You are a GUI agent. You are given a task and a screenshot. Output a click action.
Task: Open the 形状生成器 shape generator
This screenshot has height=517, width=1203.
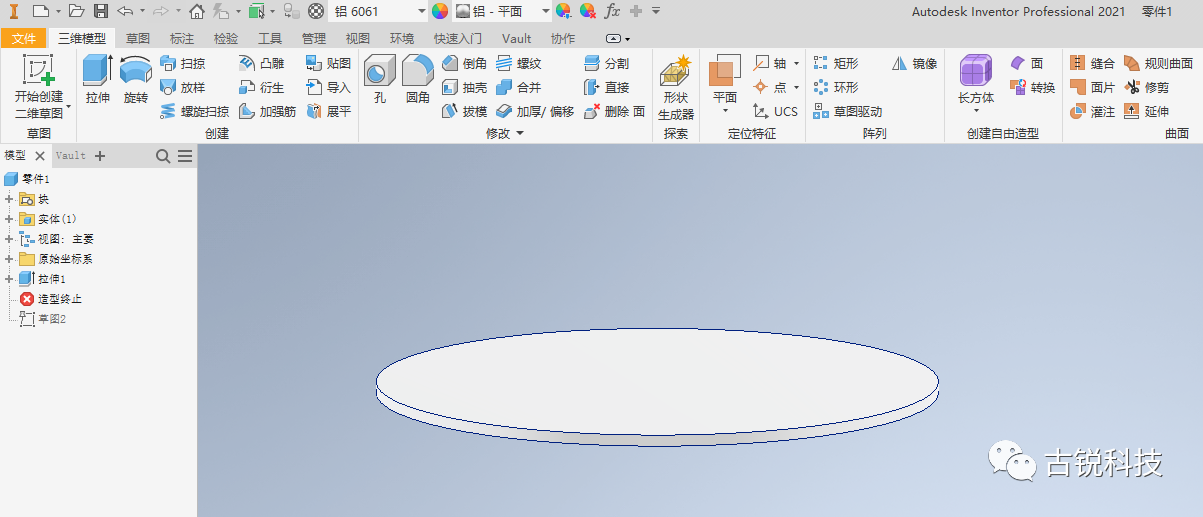pos(676,86)
